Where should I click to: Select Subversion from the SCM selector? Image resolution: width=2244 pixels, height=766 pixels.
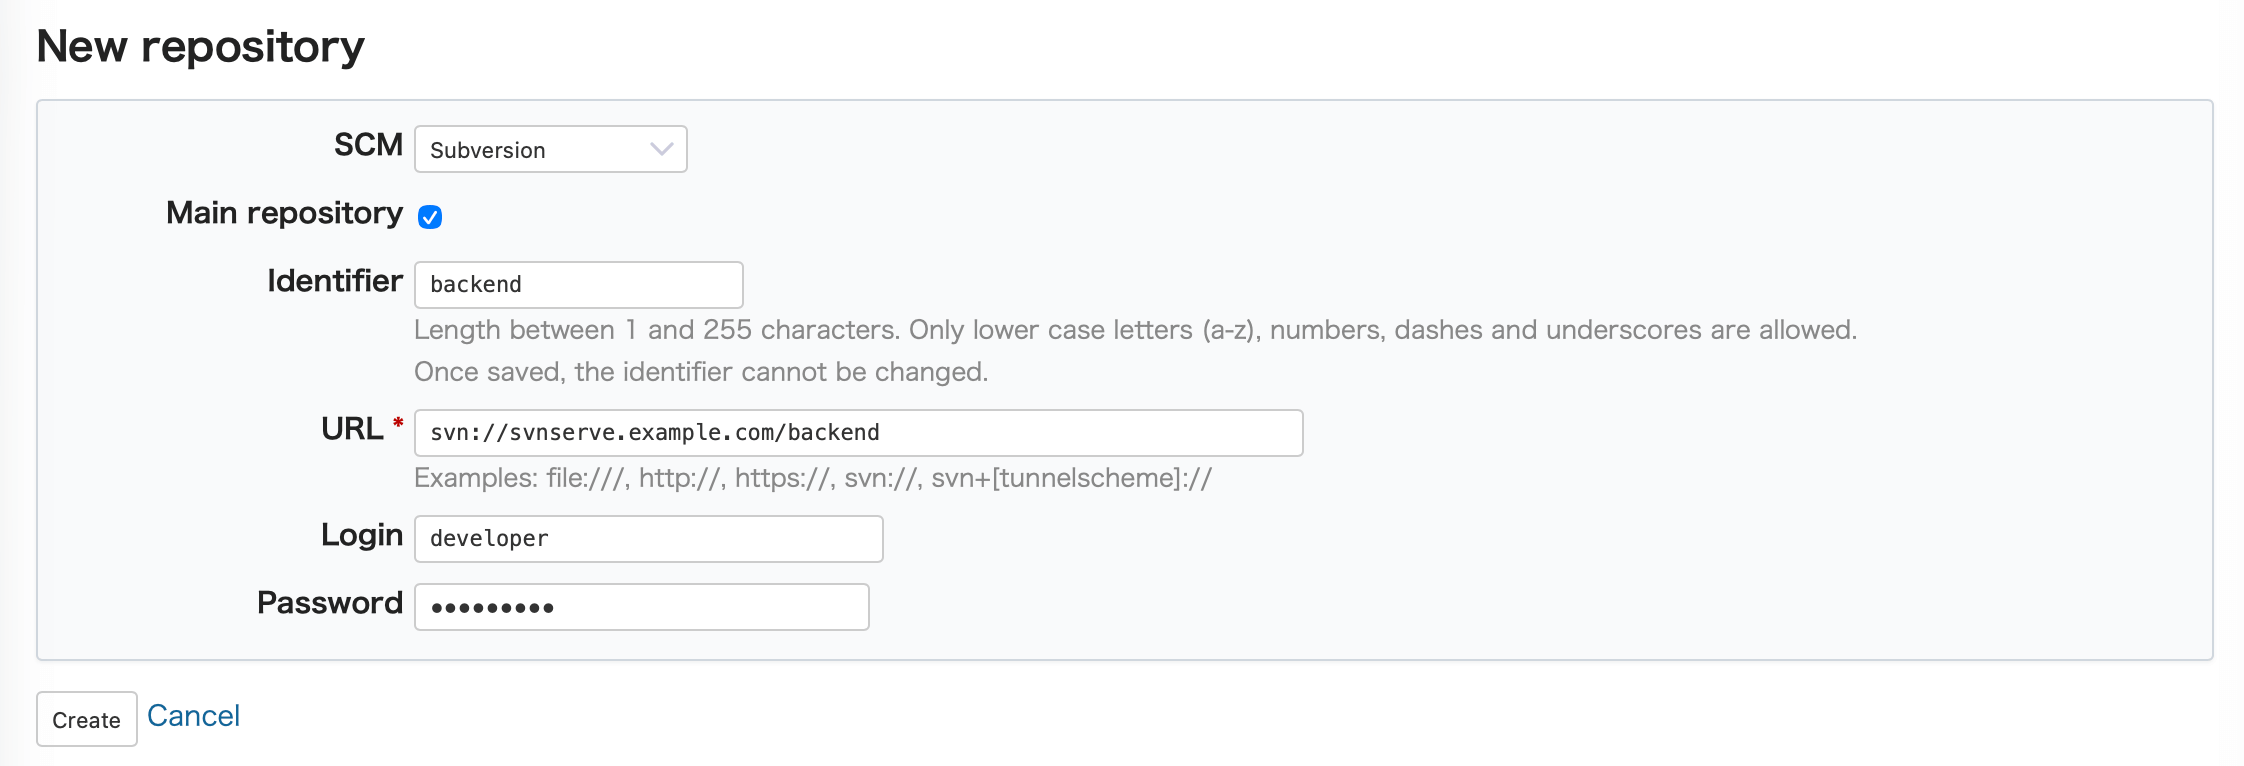pyautogui.click(x=550, y=149)
